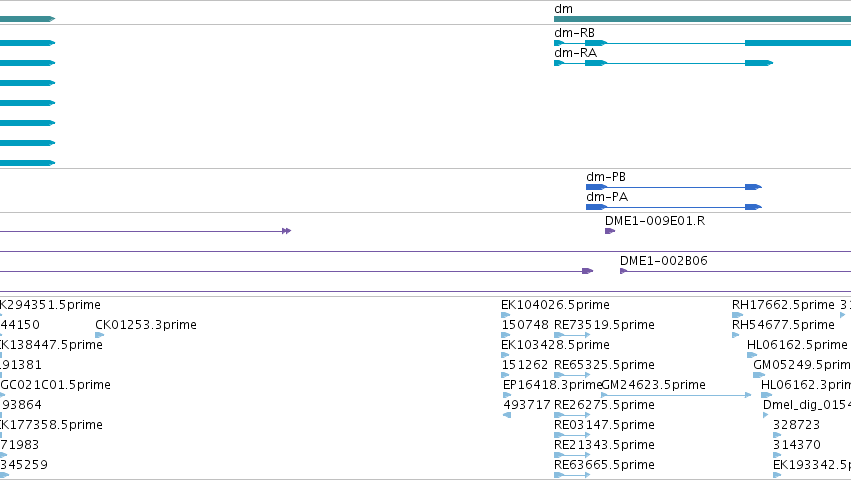851x480 pixels.
Task: Click the HL06162.5prime EST label
Action: [x=797, y=345]
